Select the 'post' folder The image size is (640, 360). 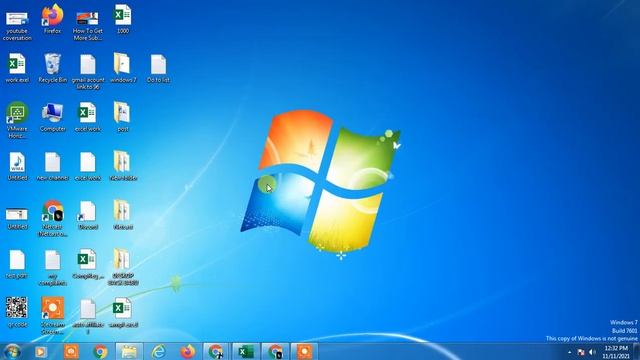tap(122, 117)
